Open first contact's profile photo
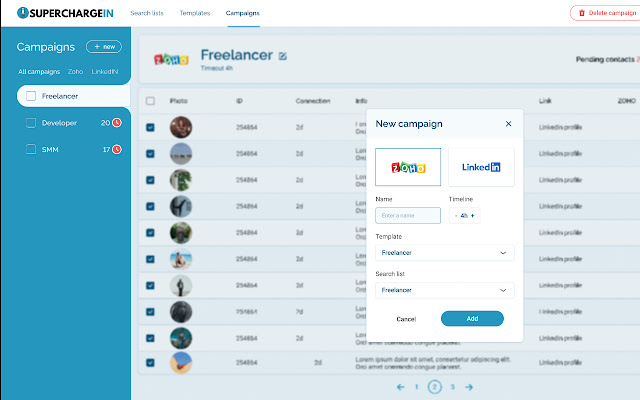 point(181,127)
